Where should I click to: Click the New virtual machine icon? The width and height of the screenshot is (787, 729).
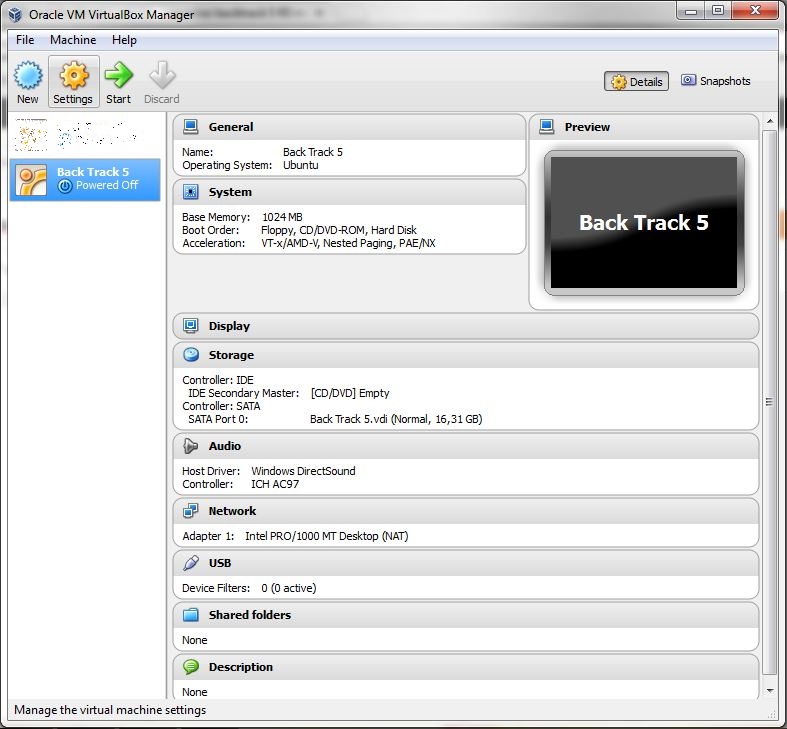click(x=28, y=75)
